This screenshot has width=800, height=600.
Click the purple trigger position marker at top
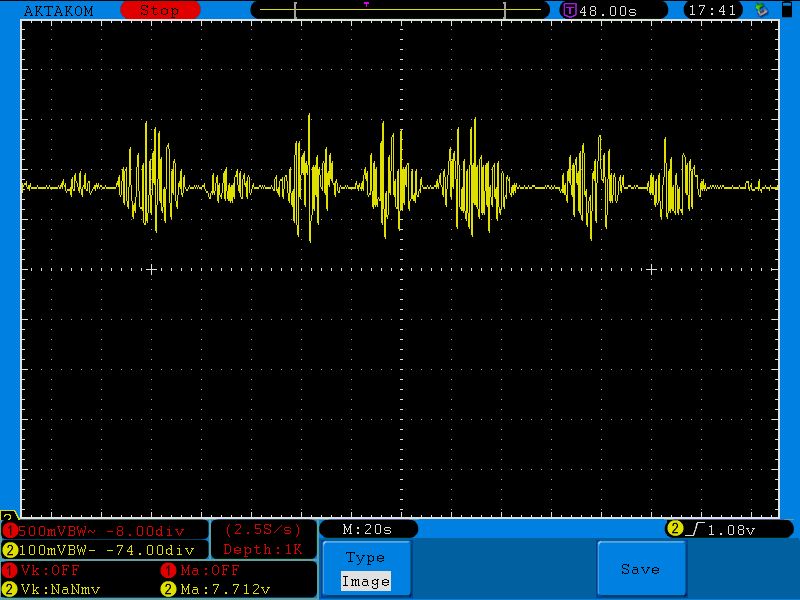point(366,4)
